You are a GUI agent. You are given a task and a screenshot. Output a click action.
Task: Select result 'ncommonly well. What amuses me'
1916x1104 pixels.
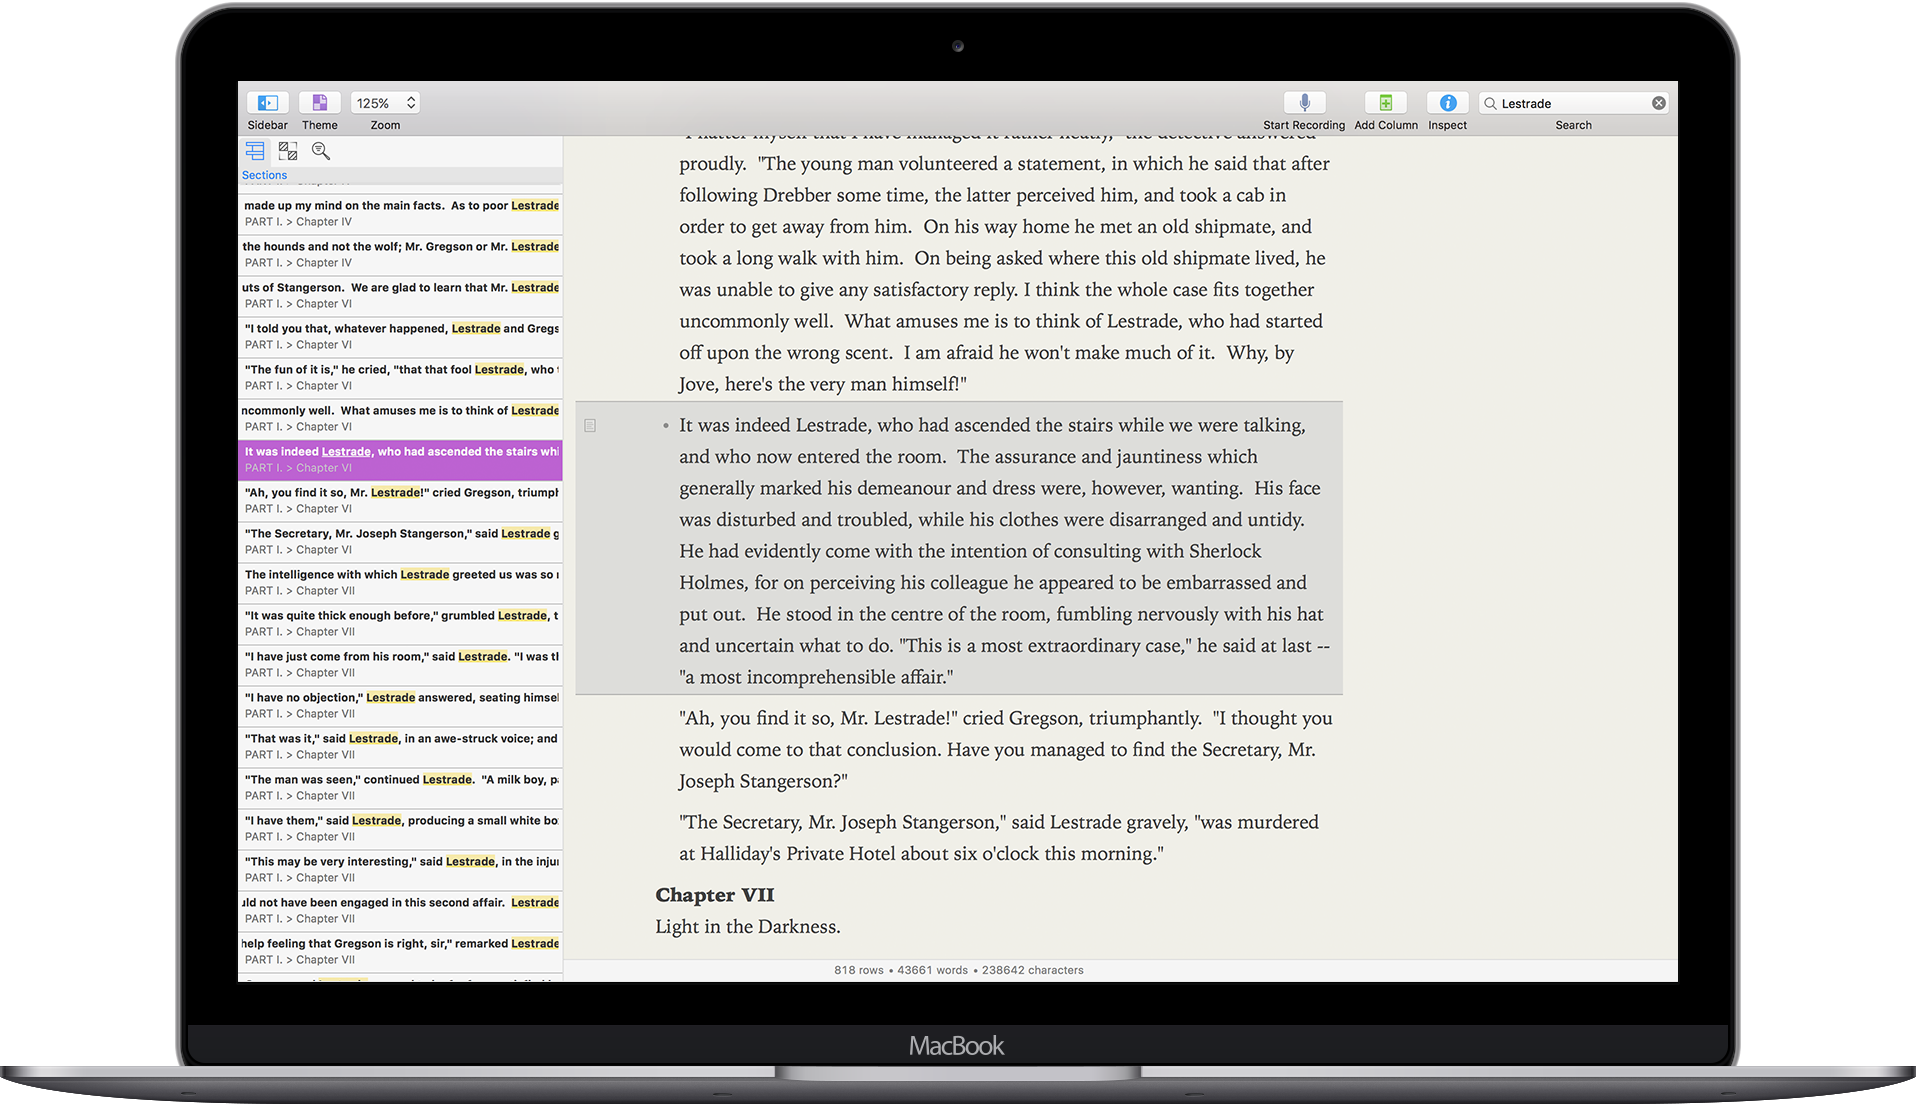(400, 419)
